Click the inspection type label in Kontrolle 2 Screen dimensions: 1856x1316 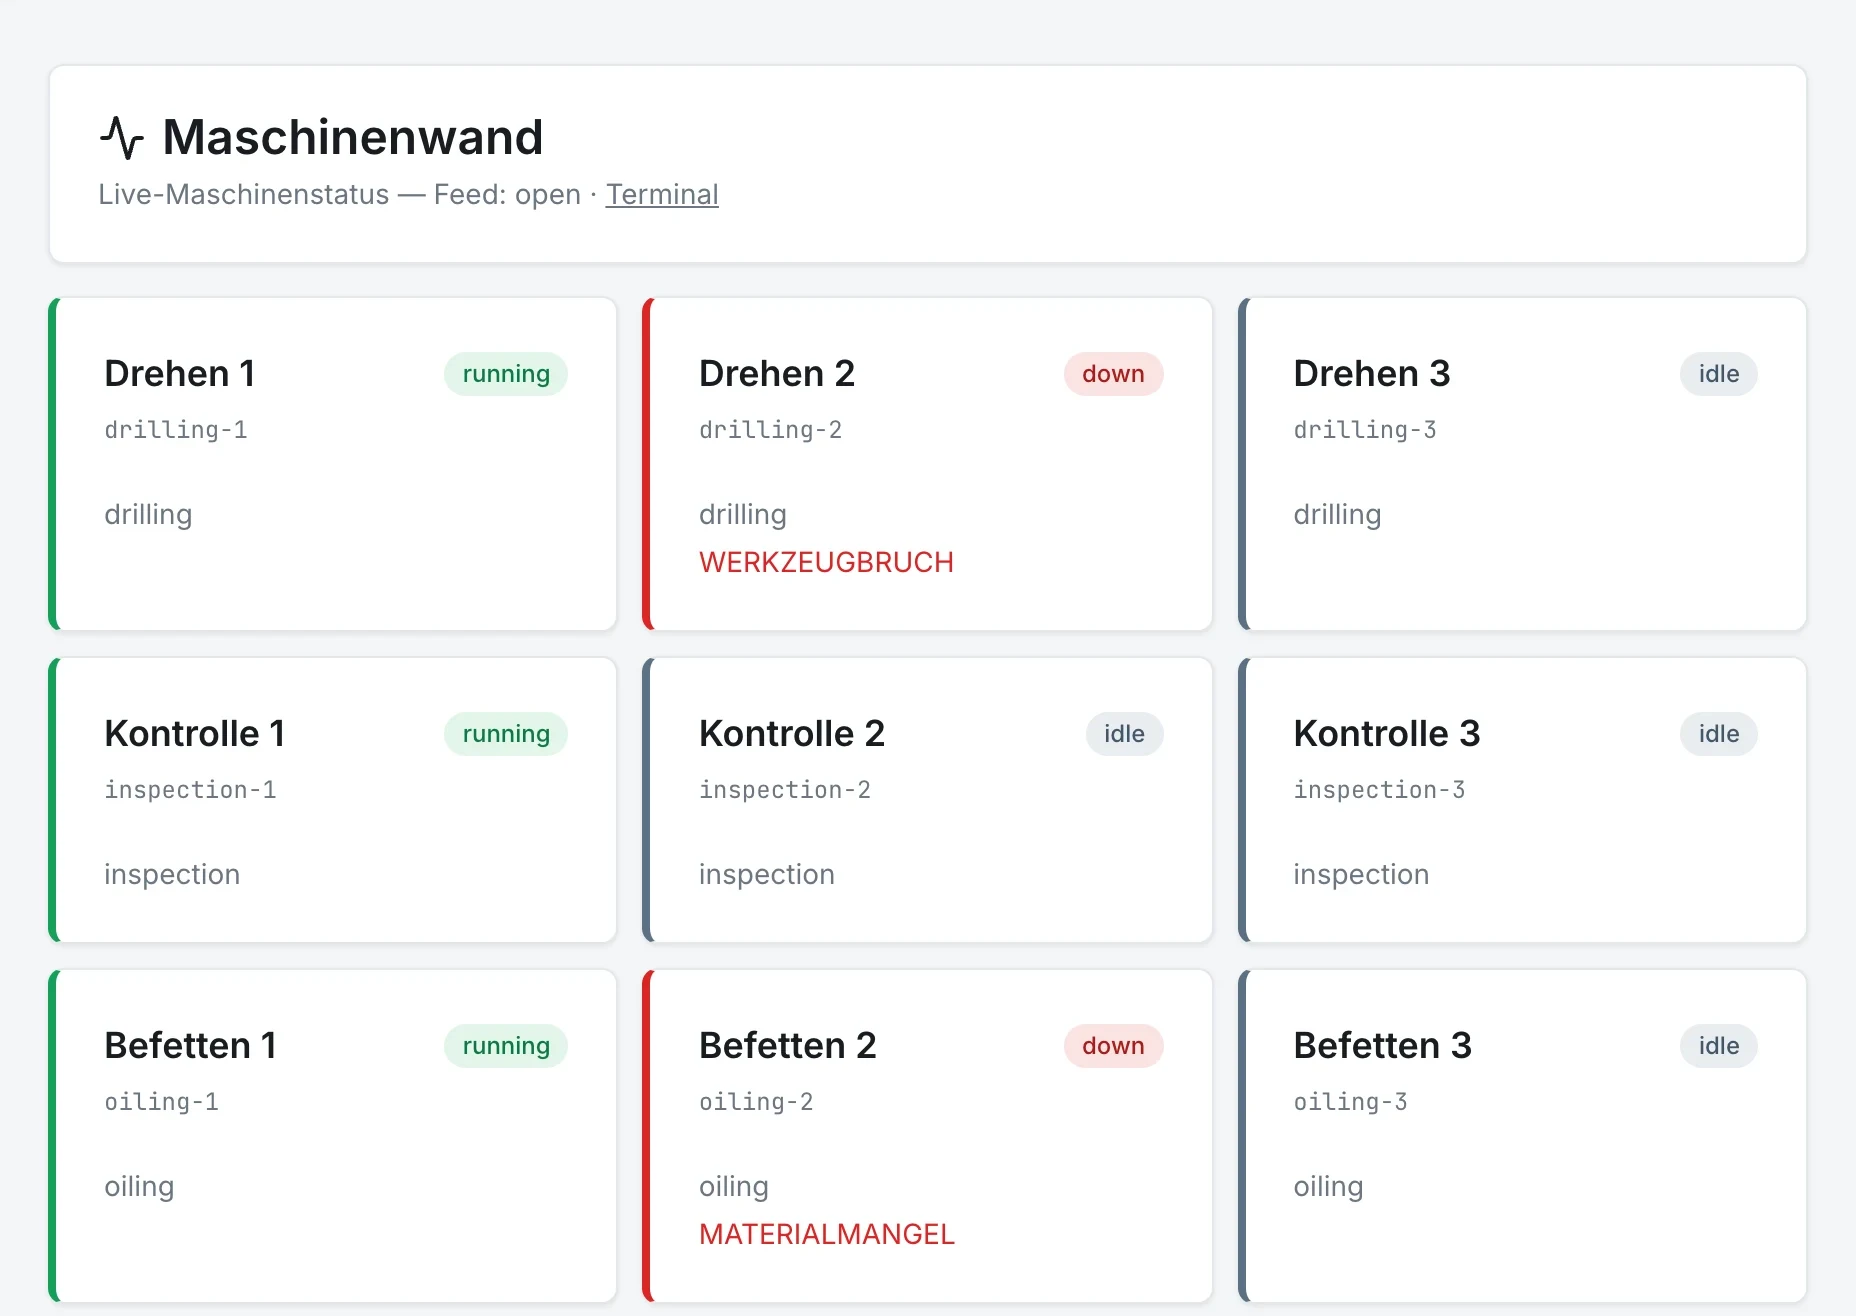point(767,875)
